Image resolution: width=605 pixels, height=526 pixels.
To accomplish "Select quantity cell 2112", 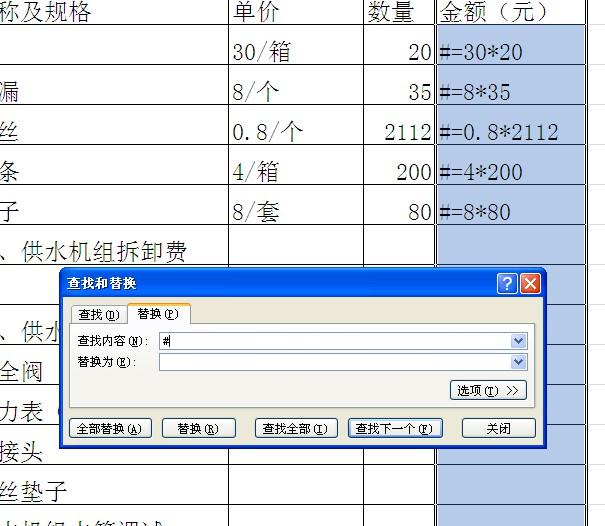I will (399, 125).
